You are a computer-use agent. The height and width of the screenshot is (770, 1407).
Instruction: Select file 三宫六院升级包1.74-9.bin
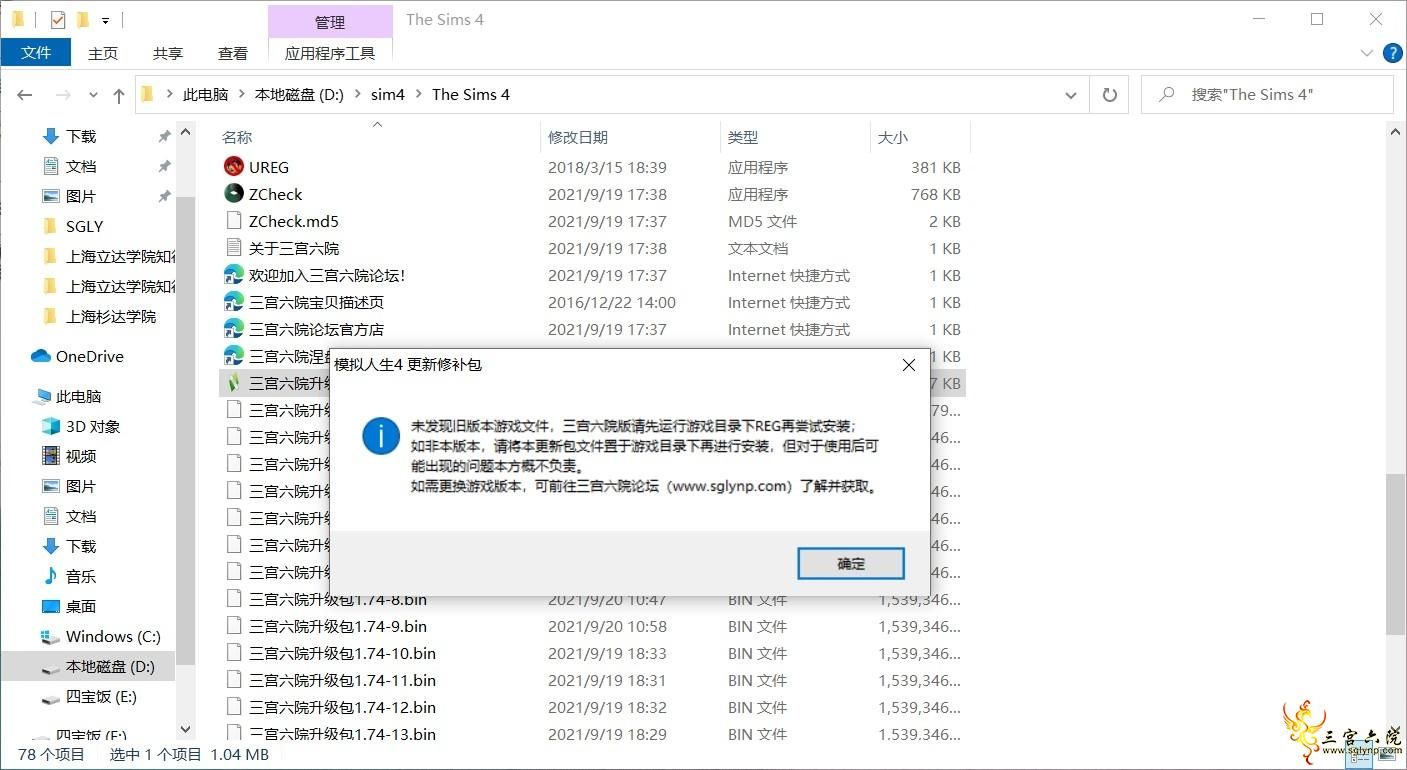pos(337,626)
